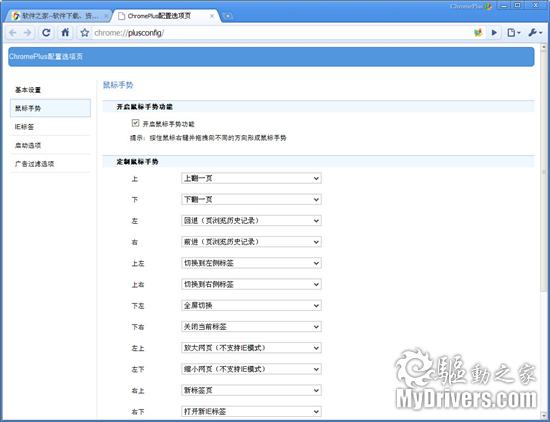Click the ChromePlus配置选项页 header text
Viewport: 550px width, 422px height.
(46, 56)
